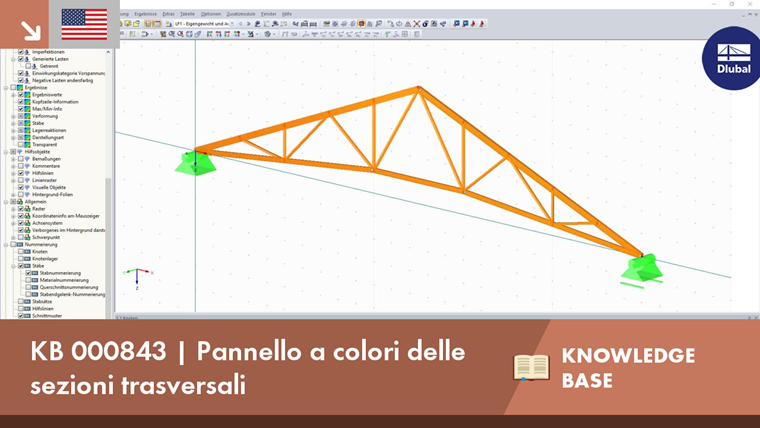Select the Knotenlager row
The height and width of the screenshot is (428, 760).
click(45, 259)
